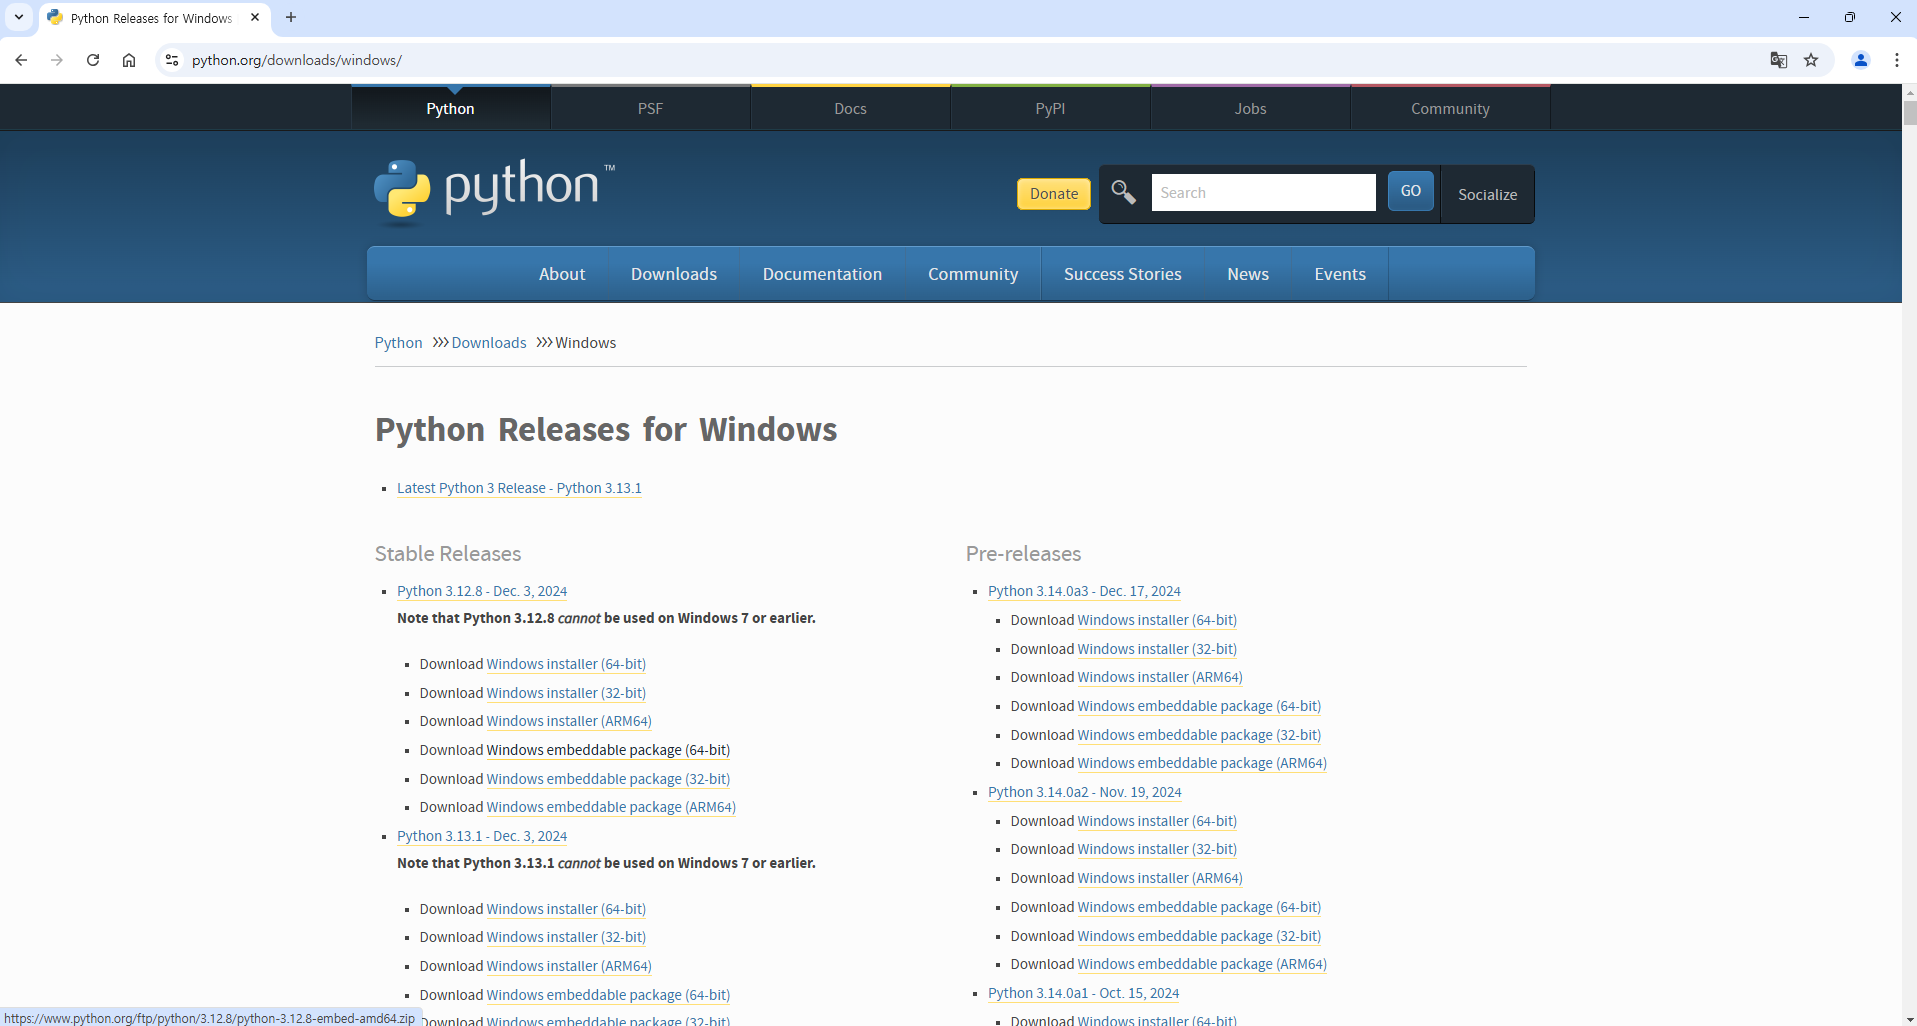Click the magnifying glass search icon
Viewport: 1917px width, 1026px height.
click(1123, 192)
